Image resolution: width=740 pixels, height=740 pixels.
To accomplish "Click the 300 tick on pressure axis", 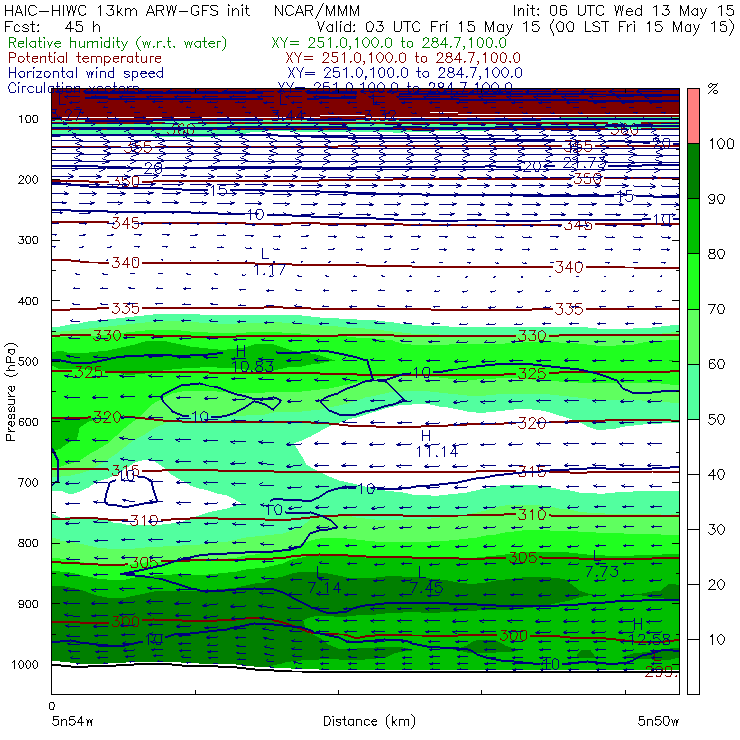I will click(x=28, y=240).
